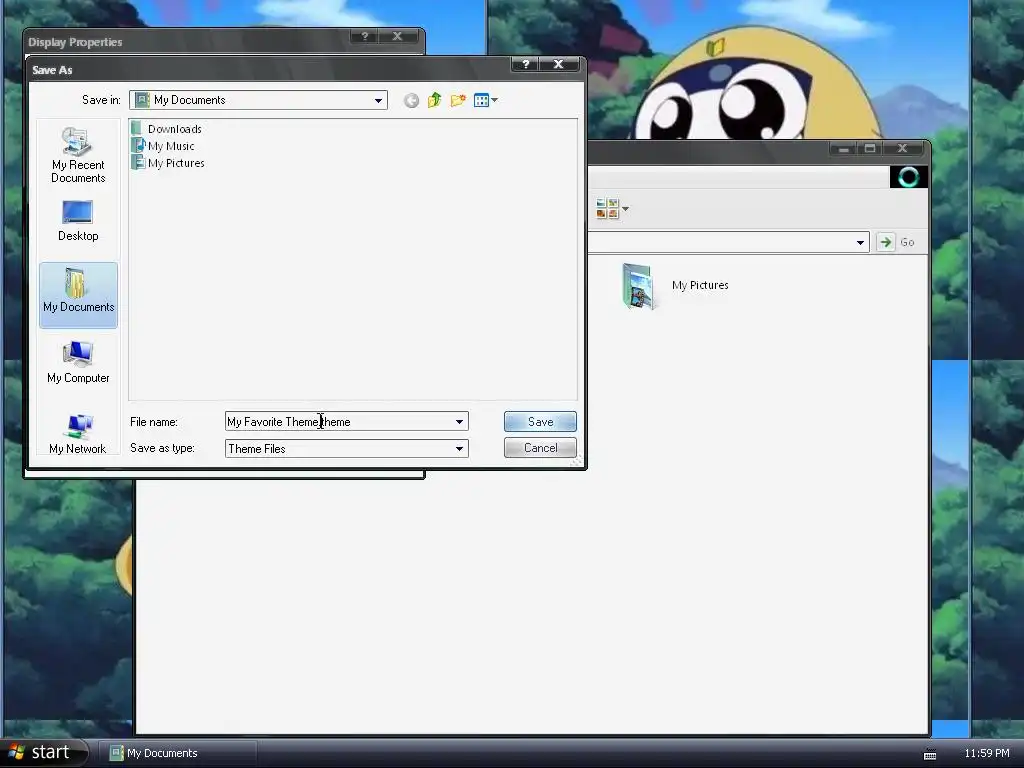Go back using the Save As back arrow icon

411,100
